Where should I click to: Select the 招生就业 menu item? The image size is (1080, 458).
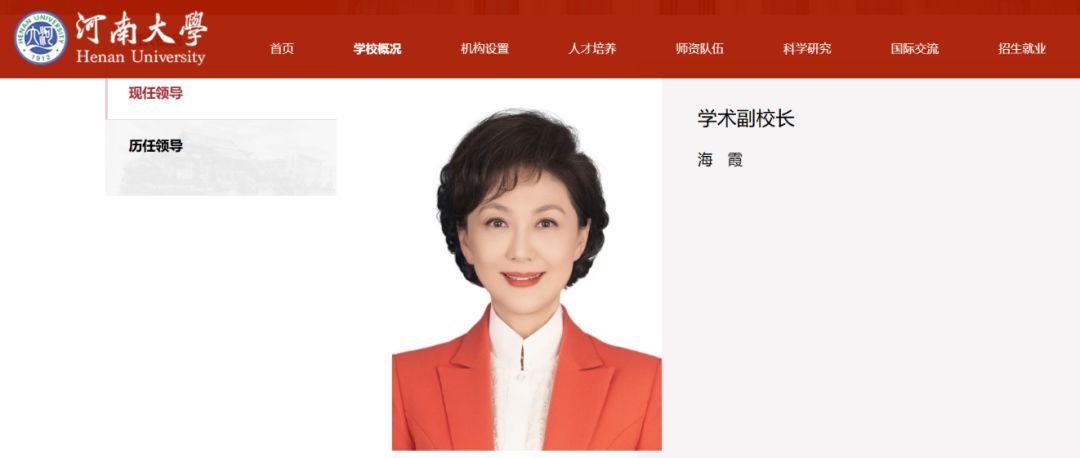click(x=1022, y=49)
